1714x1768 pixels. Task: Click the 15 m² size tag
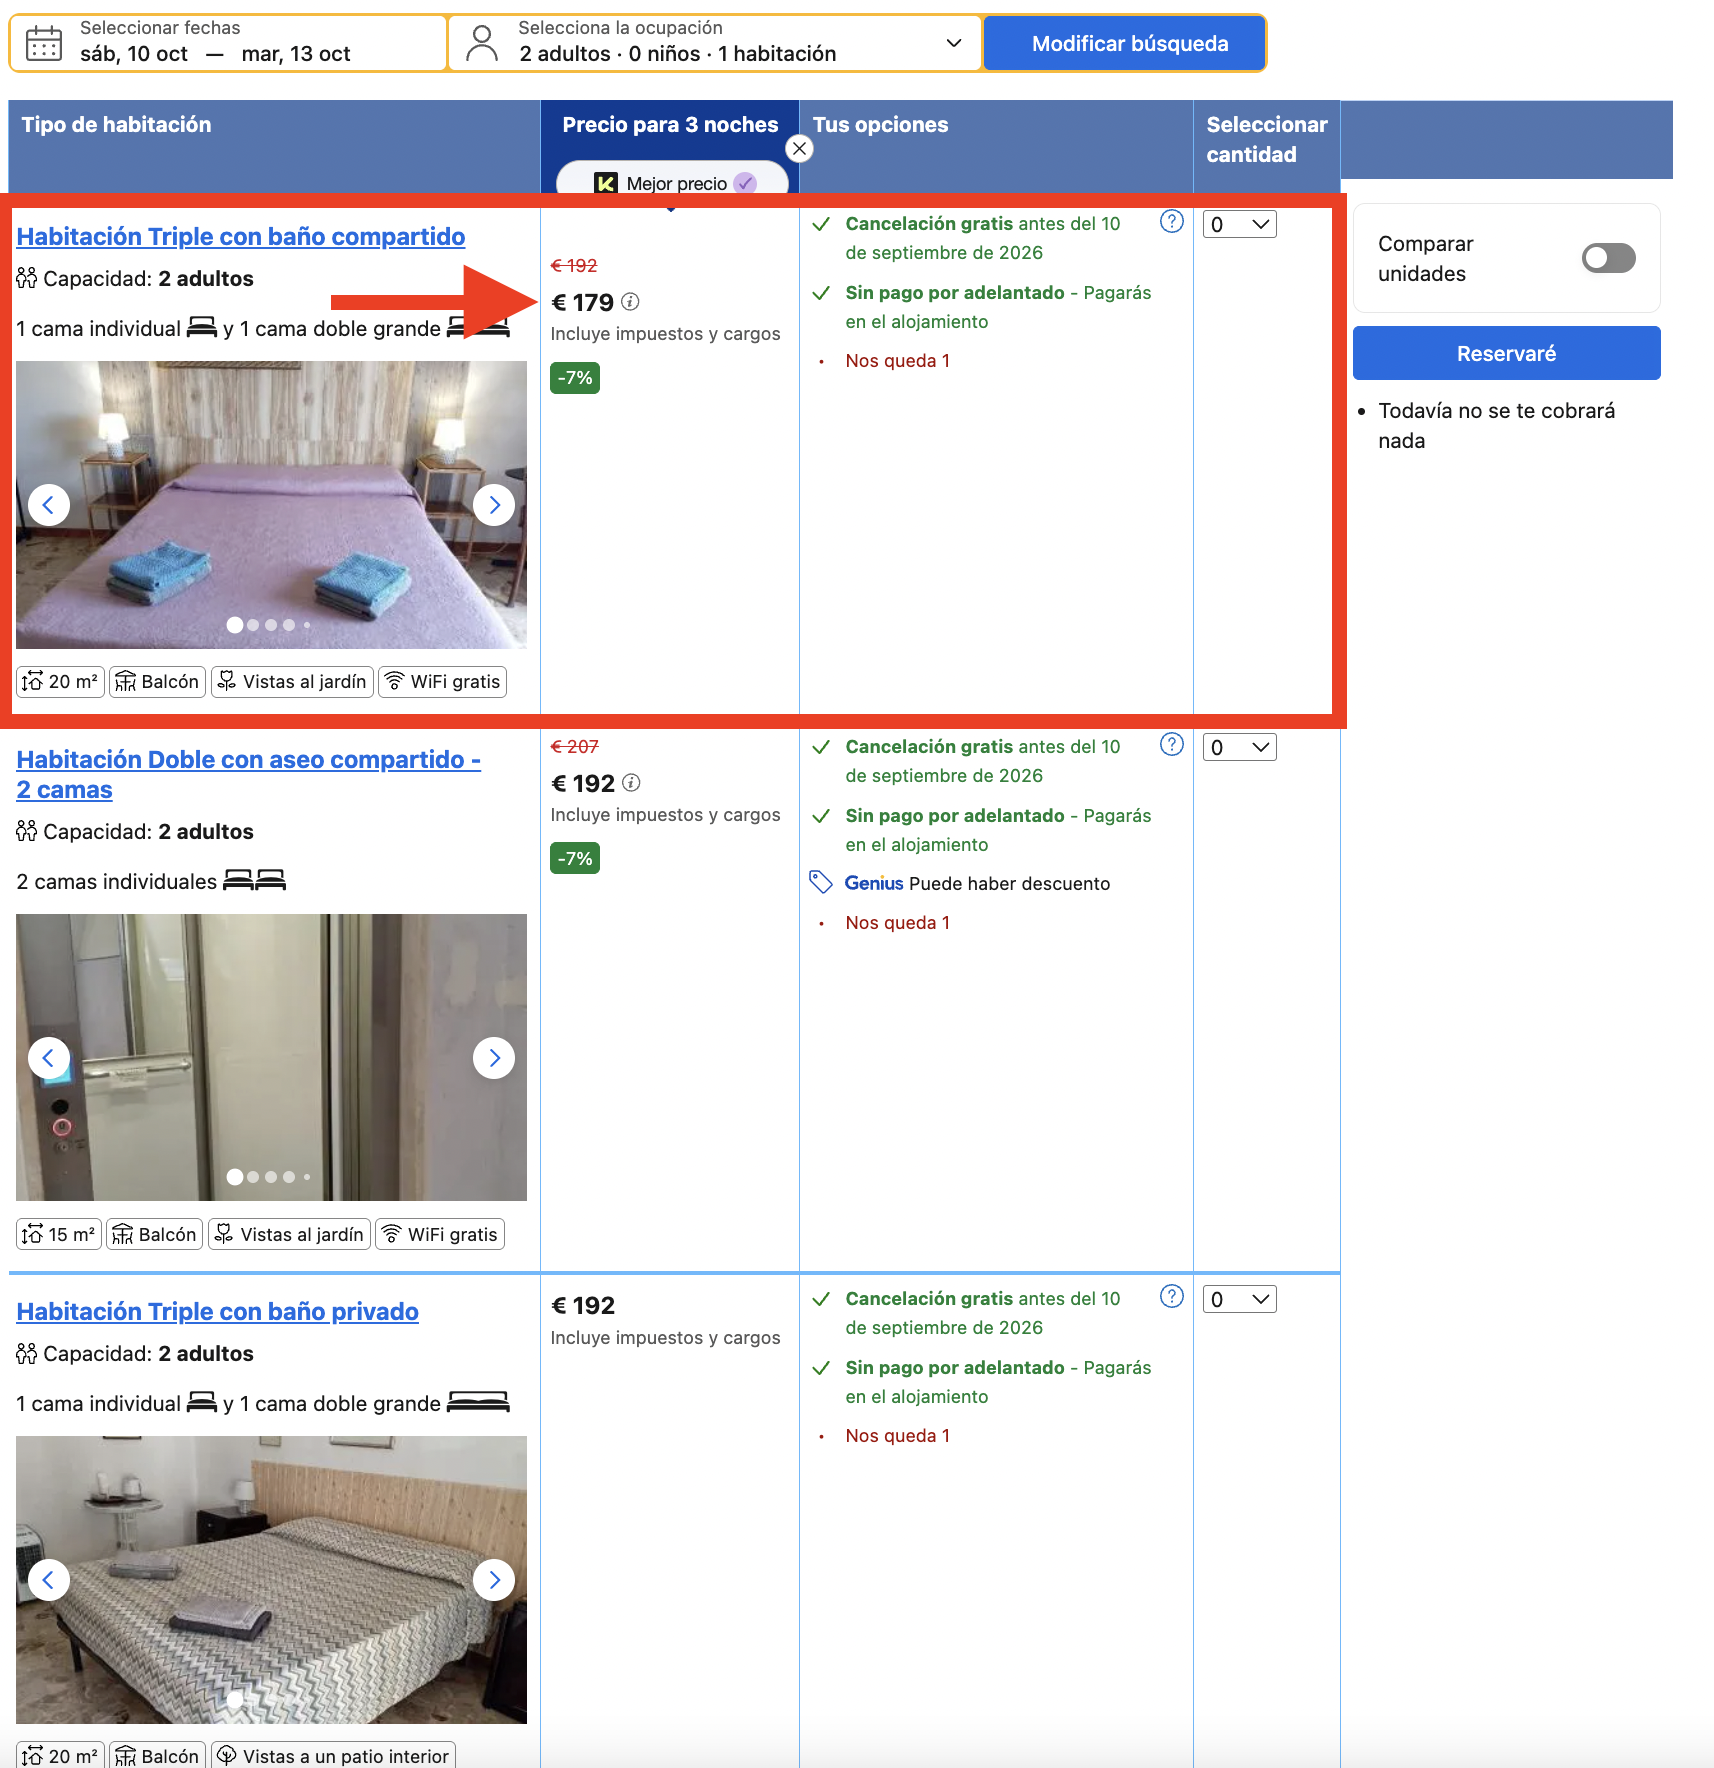pyautogui.click(x=59, y=1234)
